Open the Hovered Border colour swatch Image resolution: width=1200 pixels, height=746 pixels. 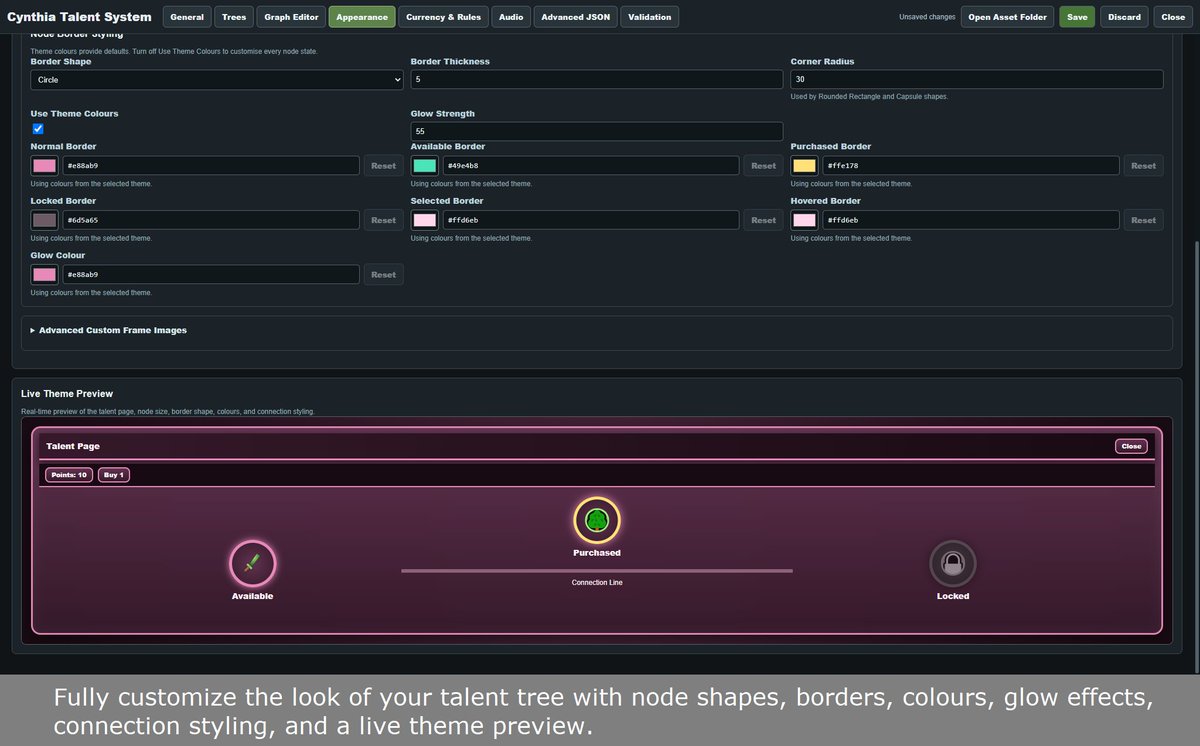click(805, 220)
